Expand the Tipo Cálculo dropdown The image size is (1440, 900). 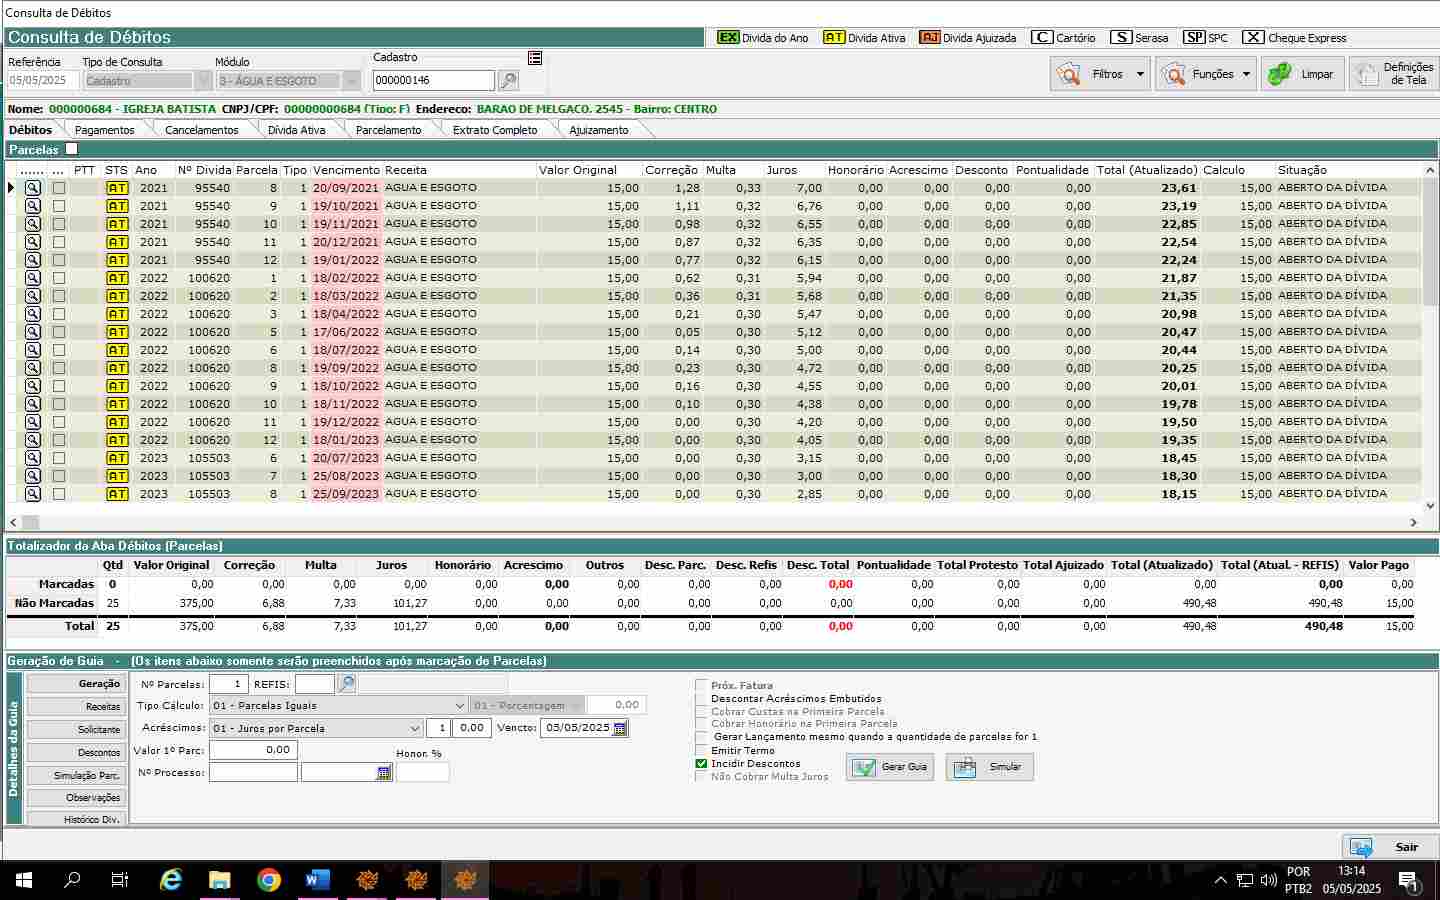(459, 706)
